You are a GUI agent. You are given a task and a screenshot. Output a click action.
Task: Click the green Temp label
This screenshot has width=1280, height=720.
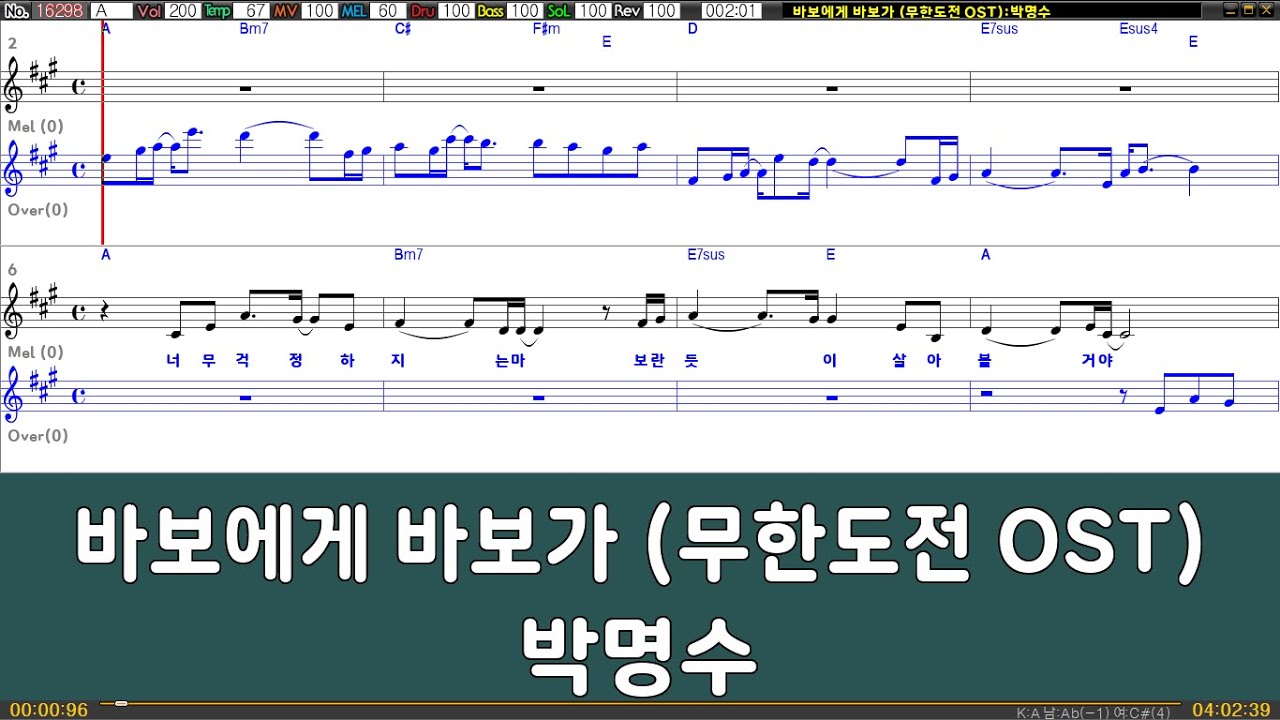click(x=217, y=10)
